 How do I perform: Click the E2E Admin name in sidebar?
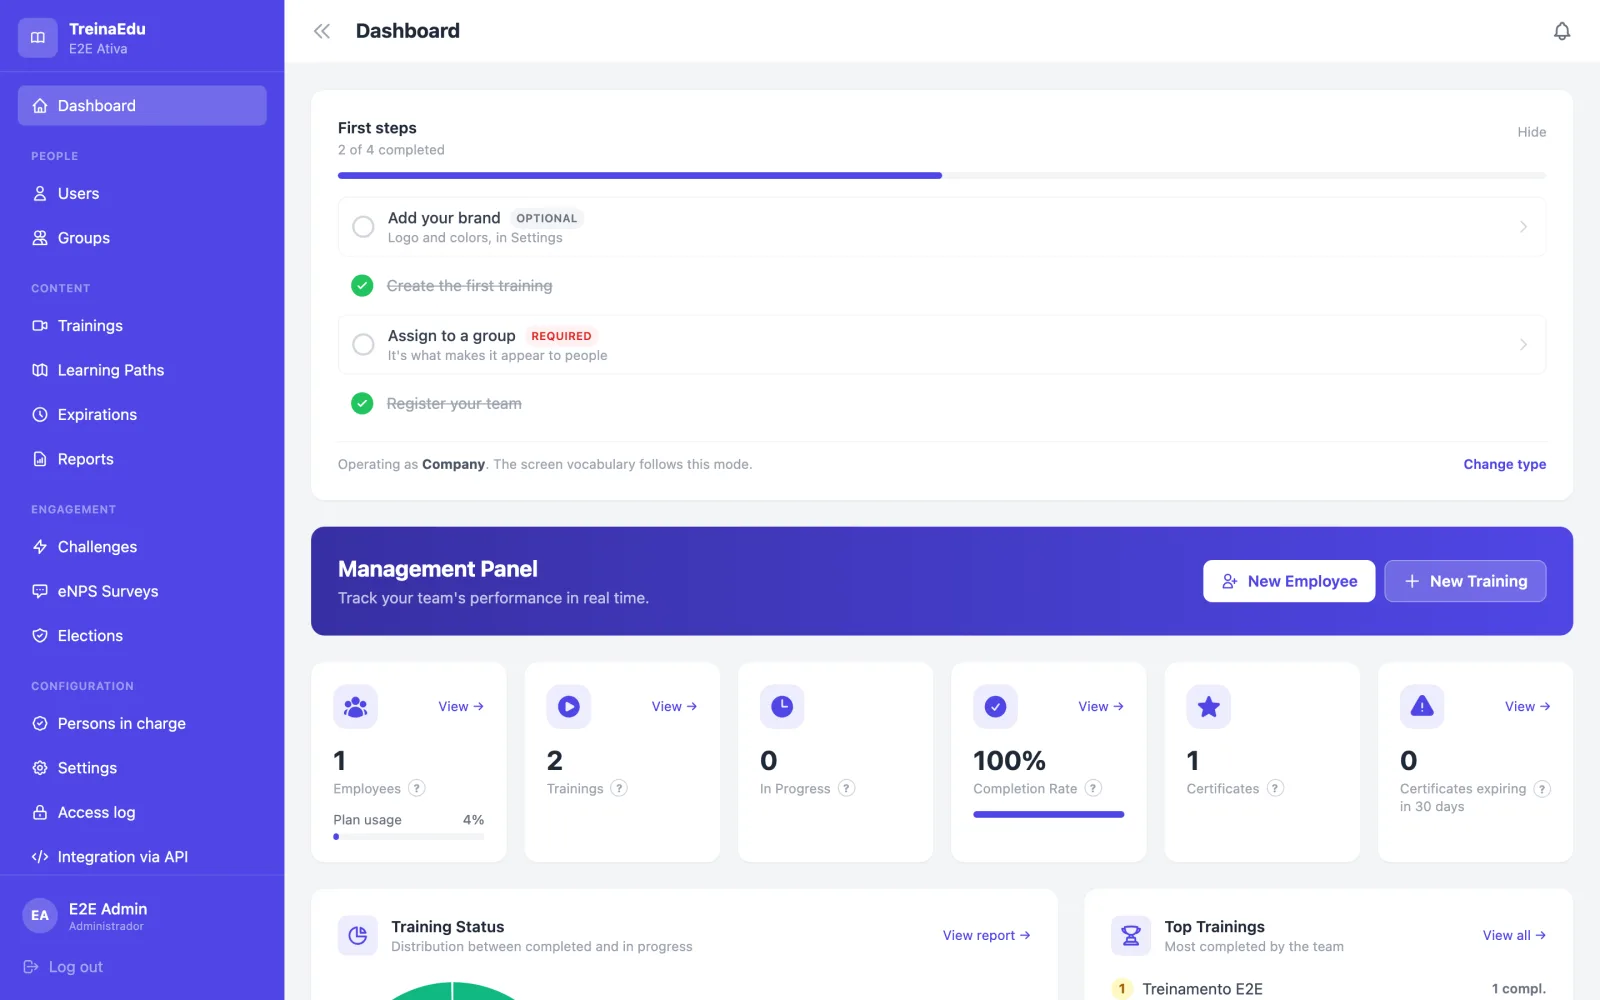108,909
